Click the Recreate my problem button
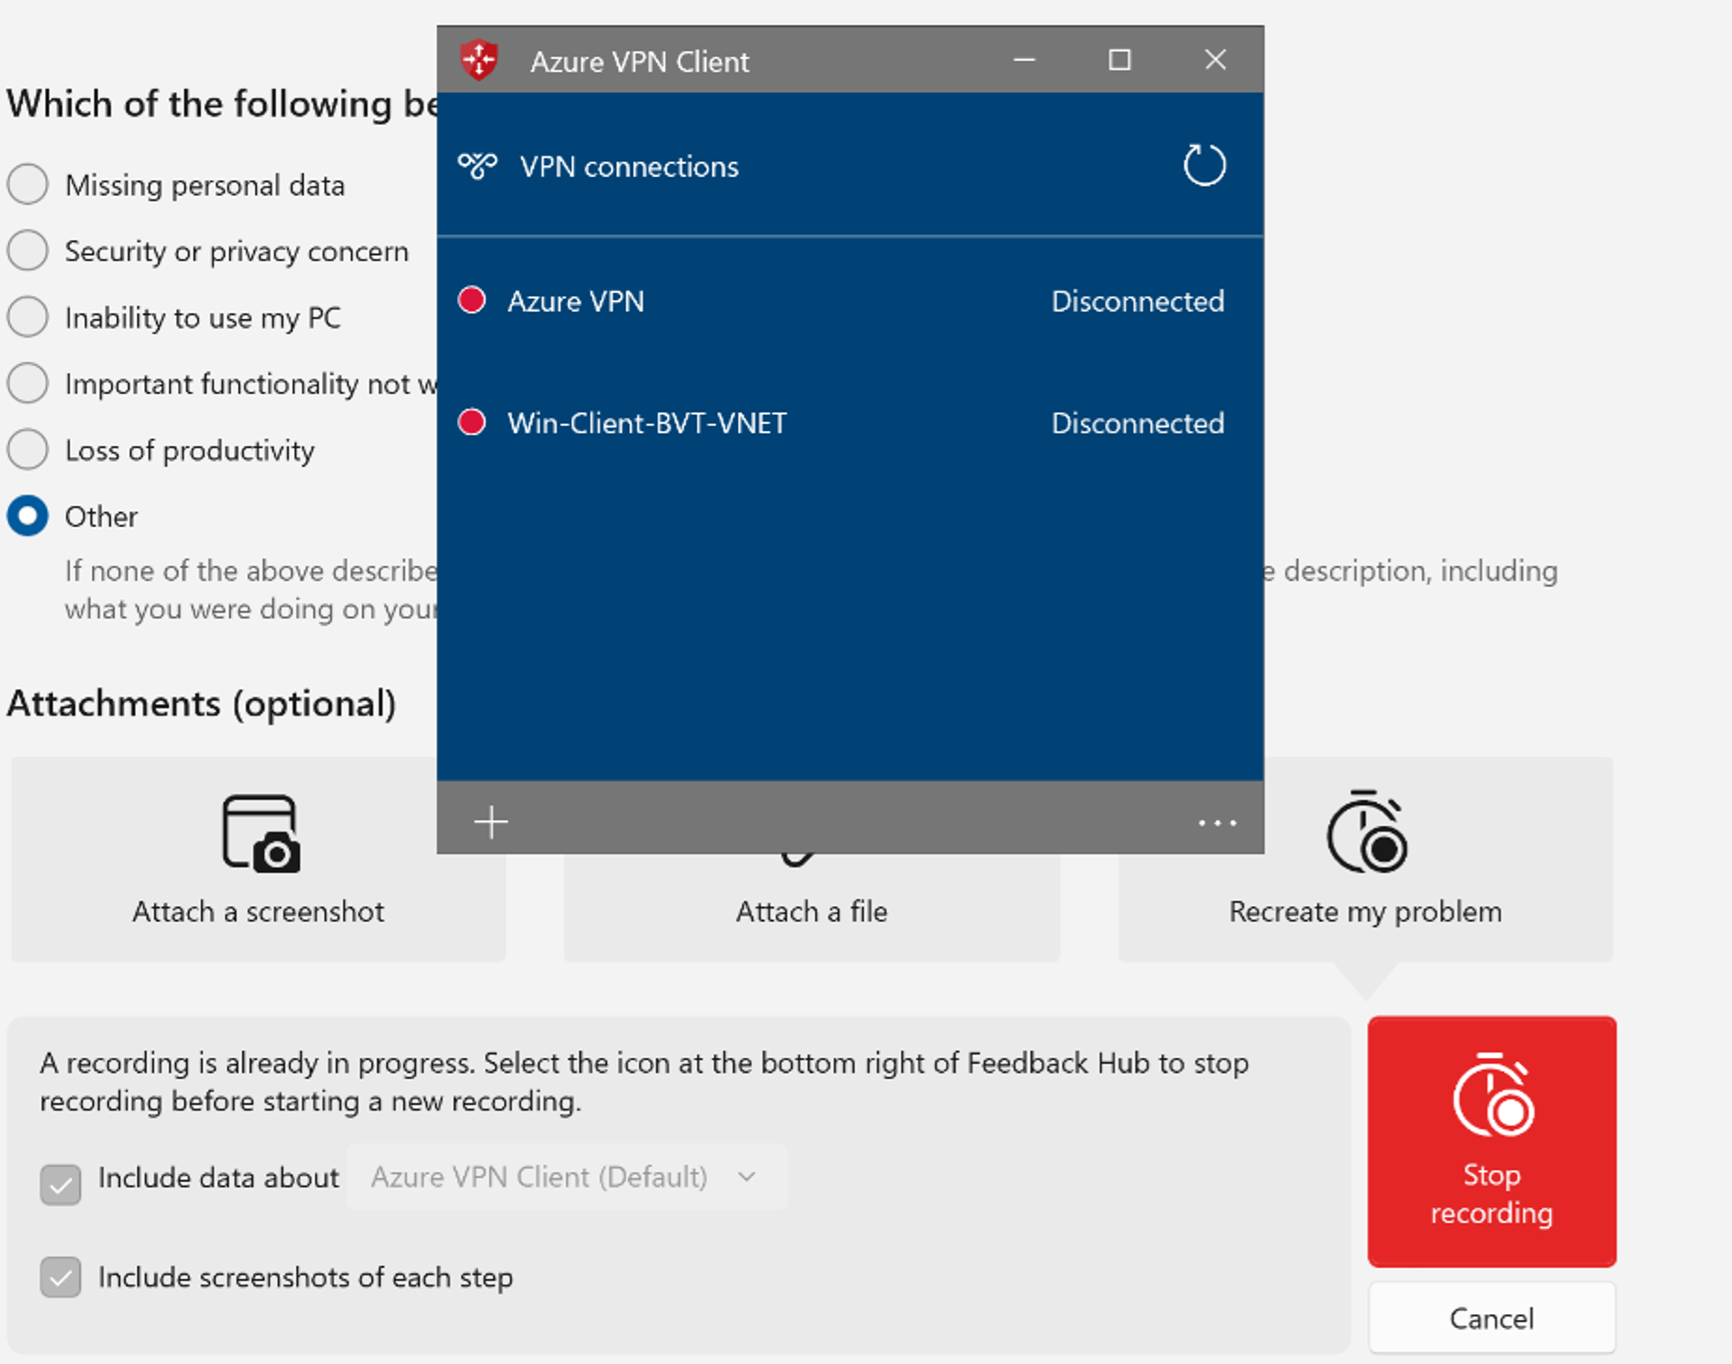The width and height of the screenshot is (1732, 1364). point(1366,859)
